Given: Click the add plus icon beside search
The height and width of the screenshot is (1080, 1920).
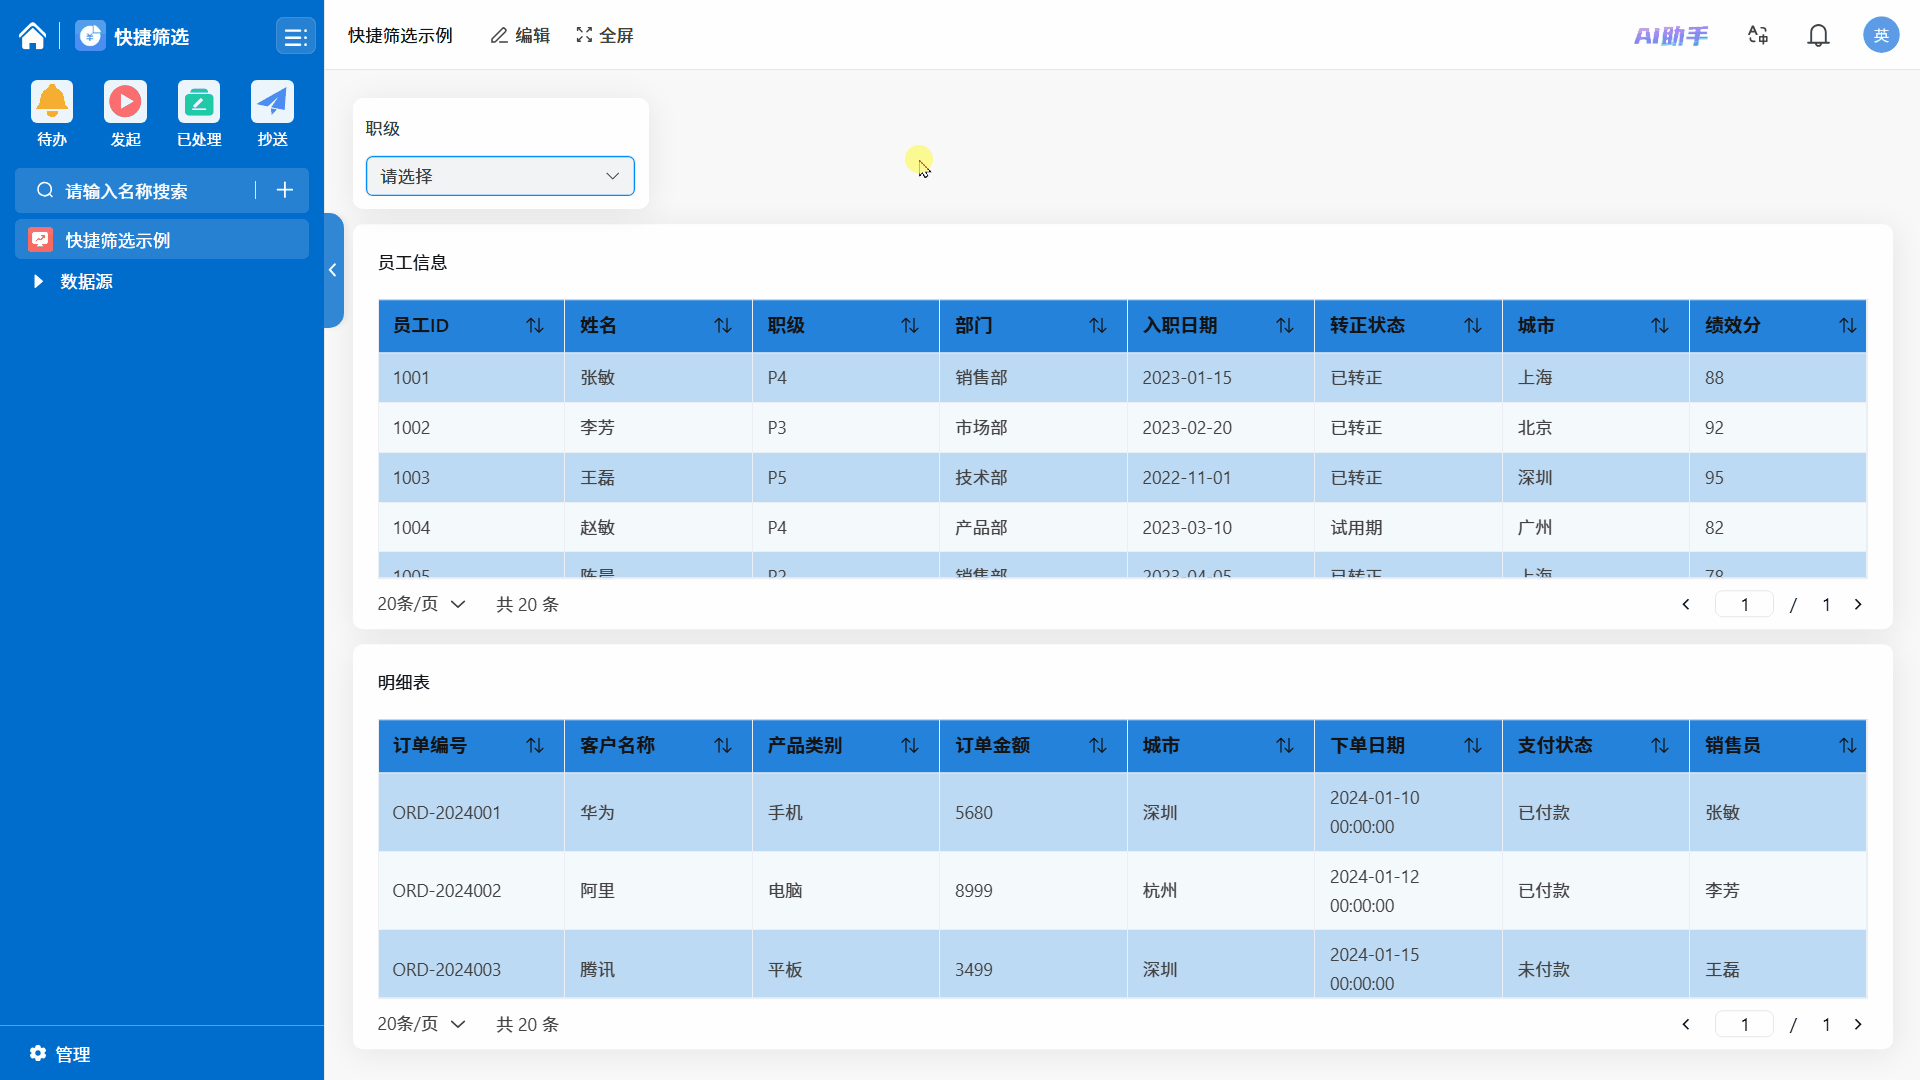Looking at the screenshot, I should click(285, 190).
